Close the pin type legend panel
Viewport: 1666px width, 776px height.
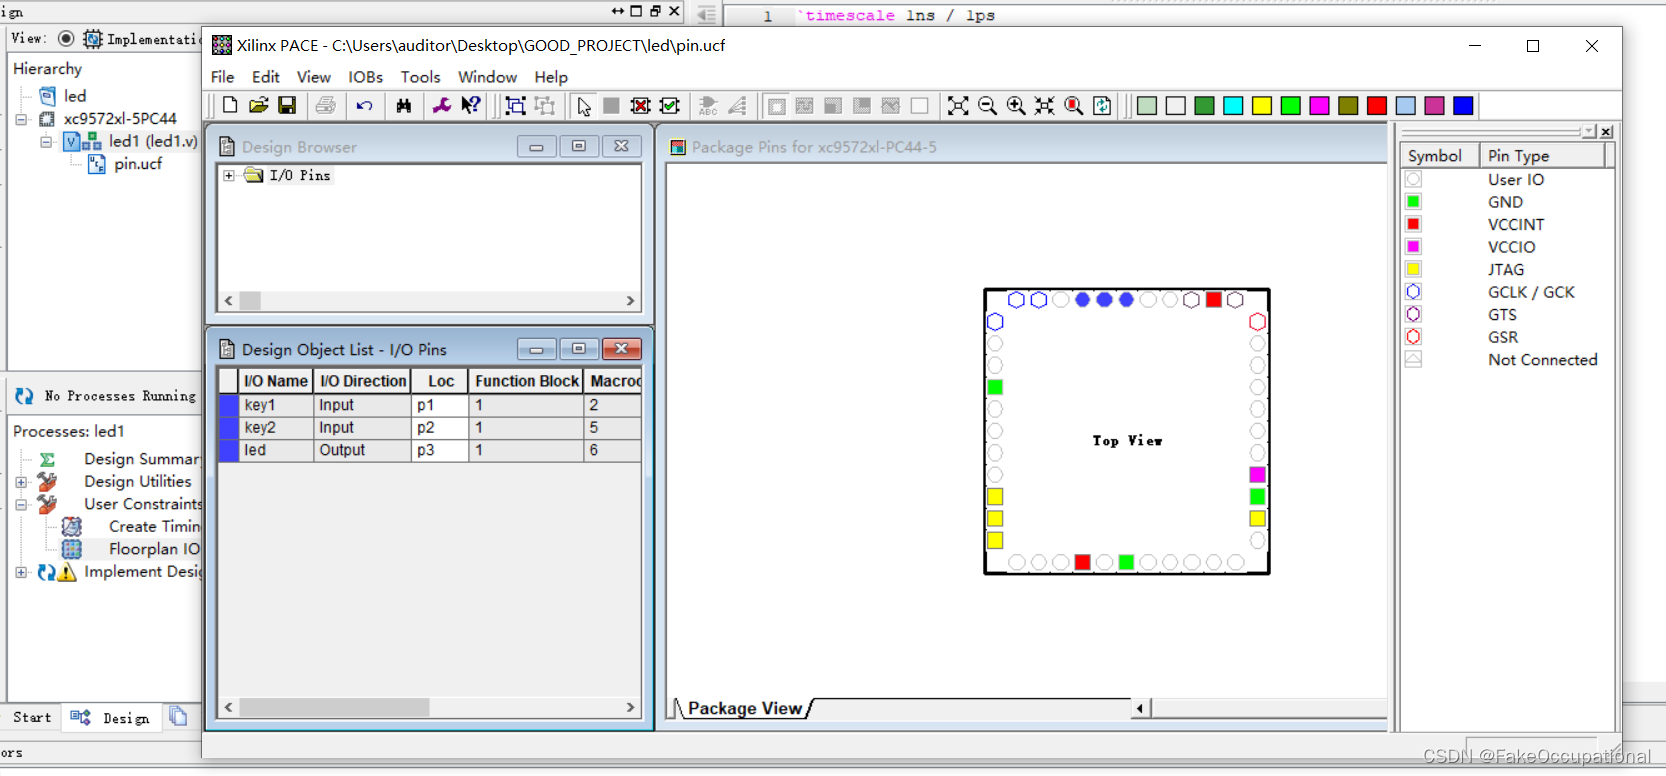click(1606, 132)
